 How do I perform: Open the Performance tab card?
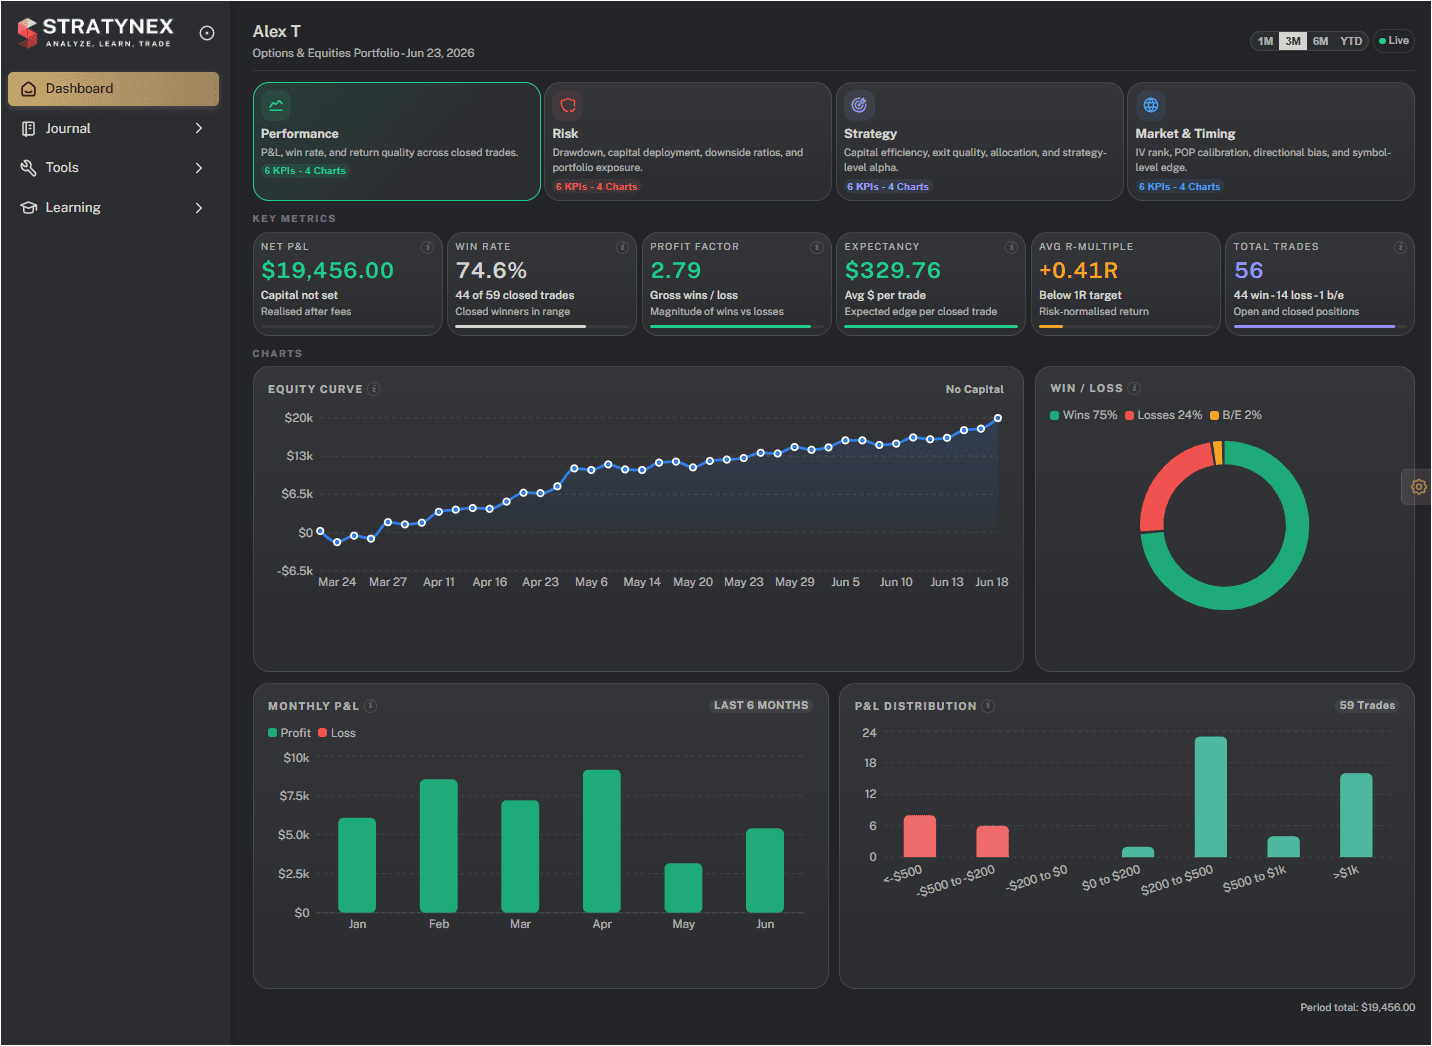point(397,142)
